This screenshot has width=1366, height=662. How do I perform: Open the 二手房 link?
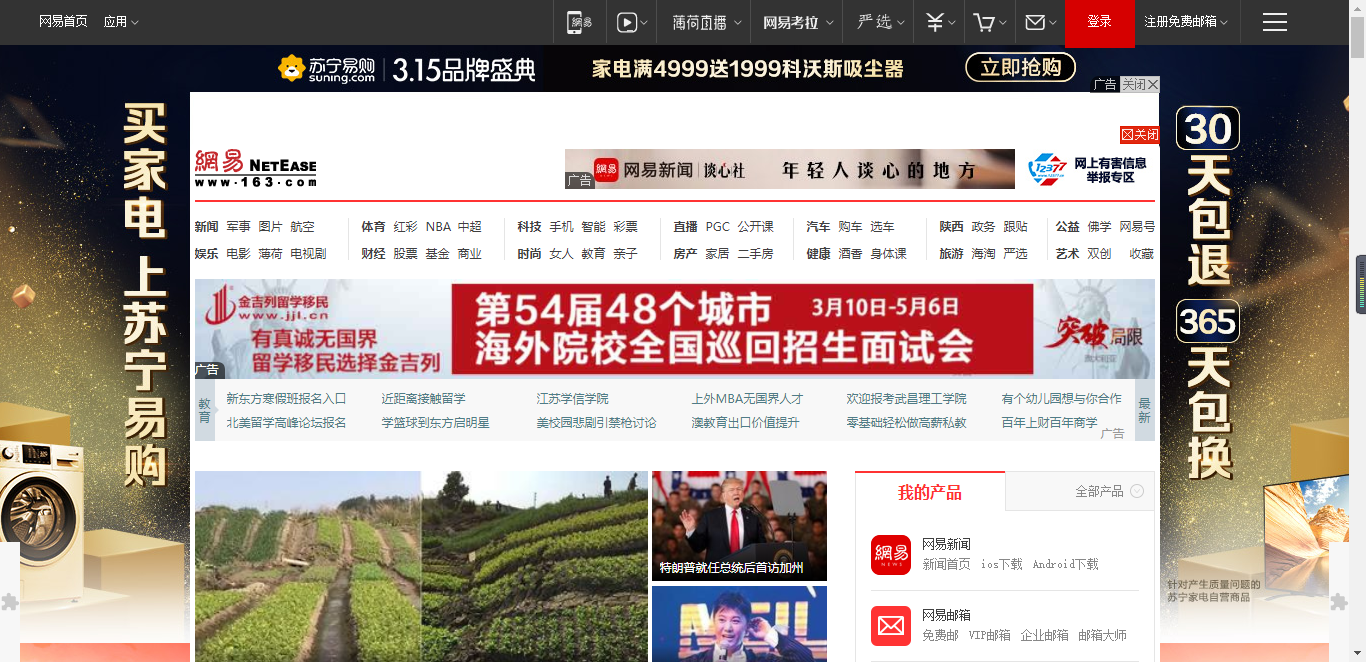(755, 254)
